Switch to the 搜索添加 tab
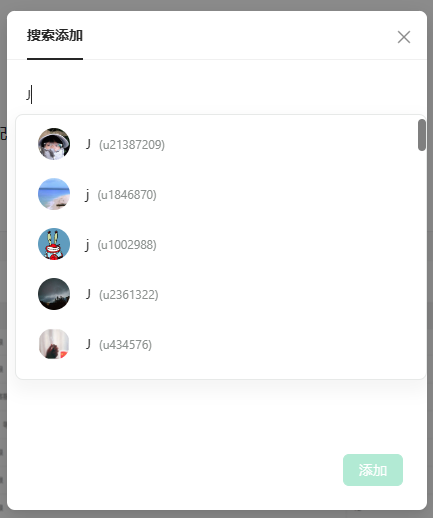Viewport: 433px width, 518px height. [55, 35]
